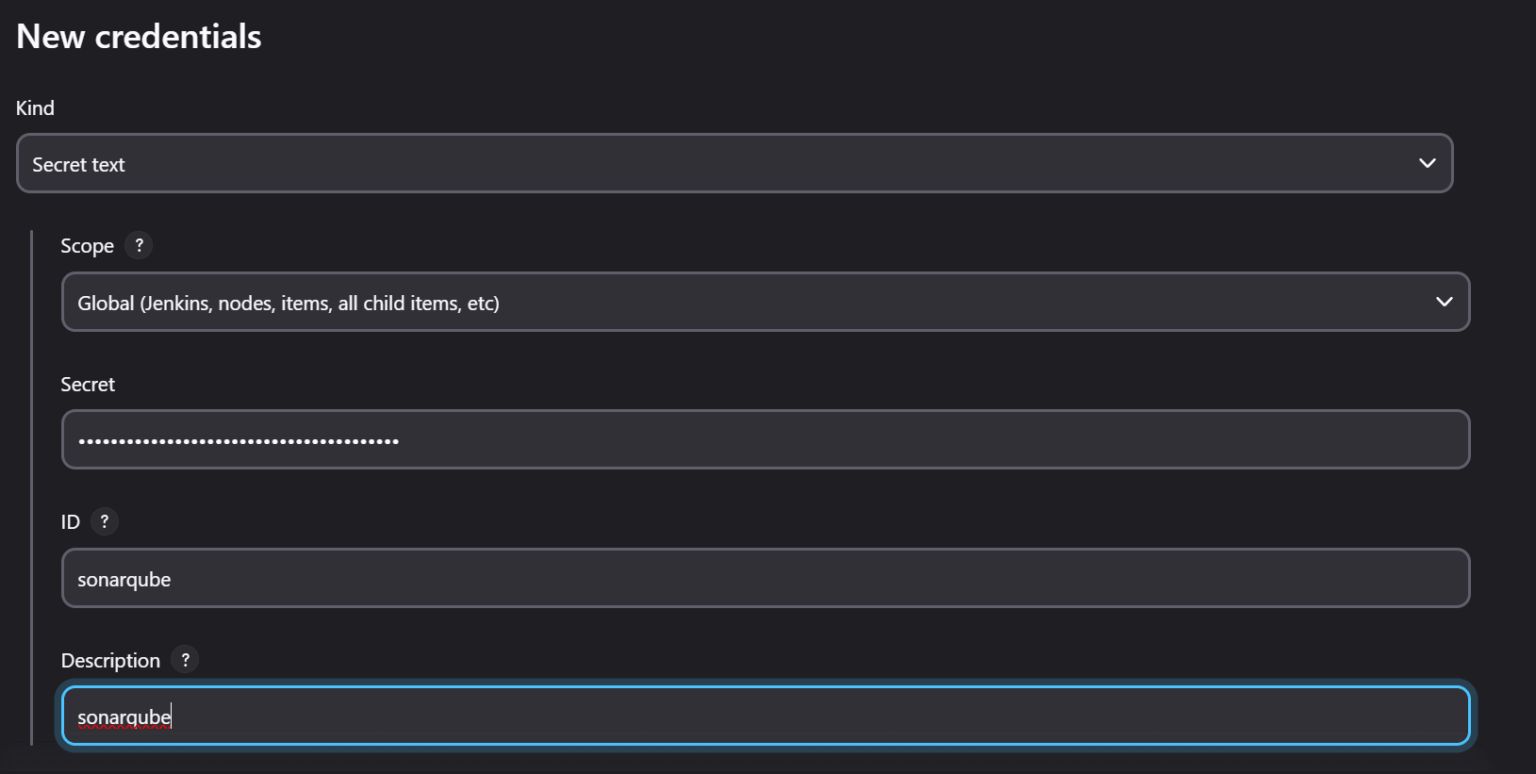Click the Description help question mark
The image size is (1536, 774).
click(x=184, y=660)
